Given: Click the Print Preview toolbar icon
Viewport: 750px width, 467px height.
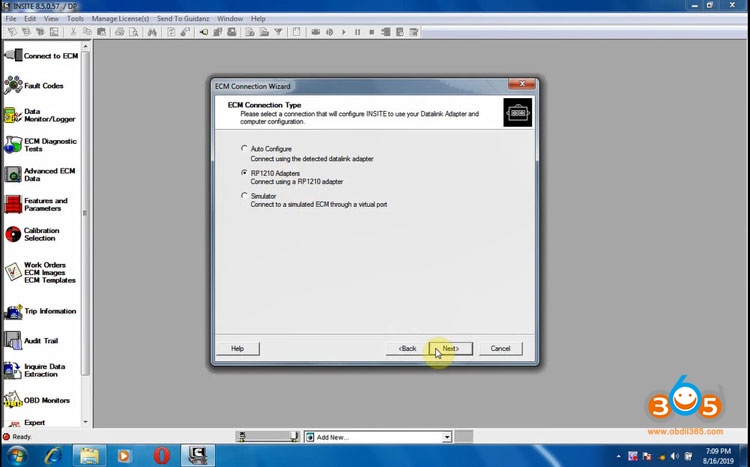Looking at the screenshot, I should click(x=134, y=32).
